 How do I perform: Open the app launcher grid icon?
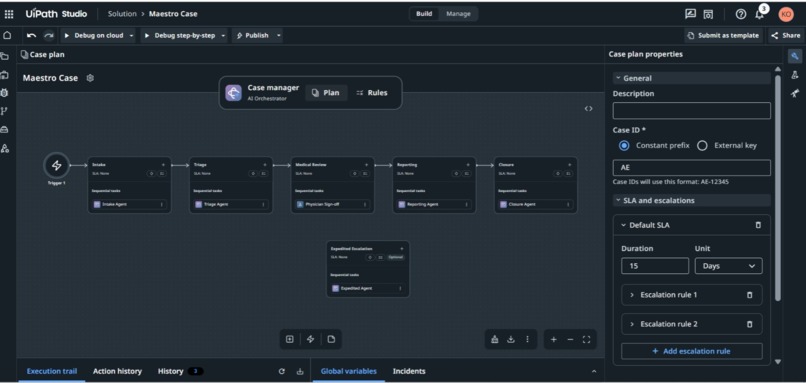(x=9, y=14)
